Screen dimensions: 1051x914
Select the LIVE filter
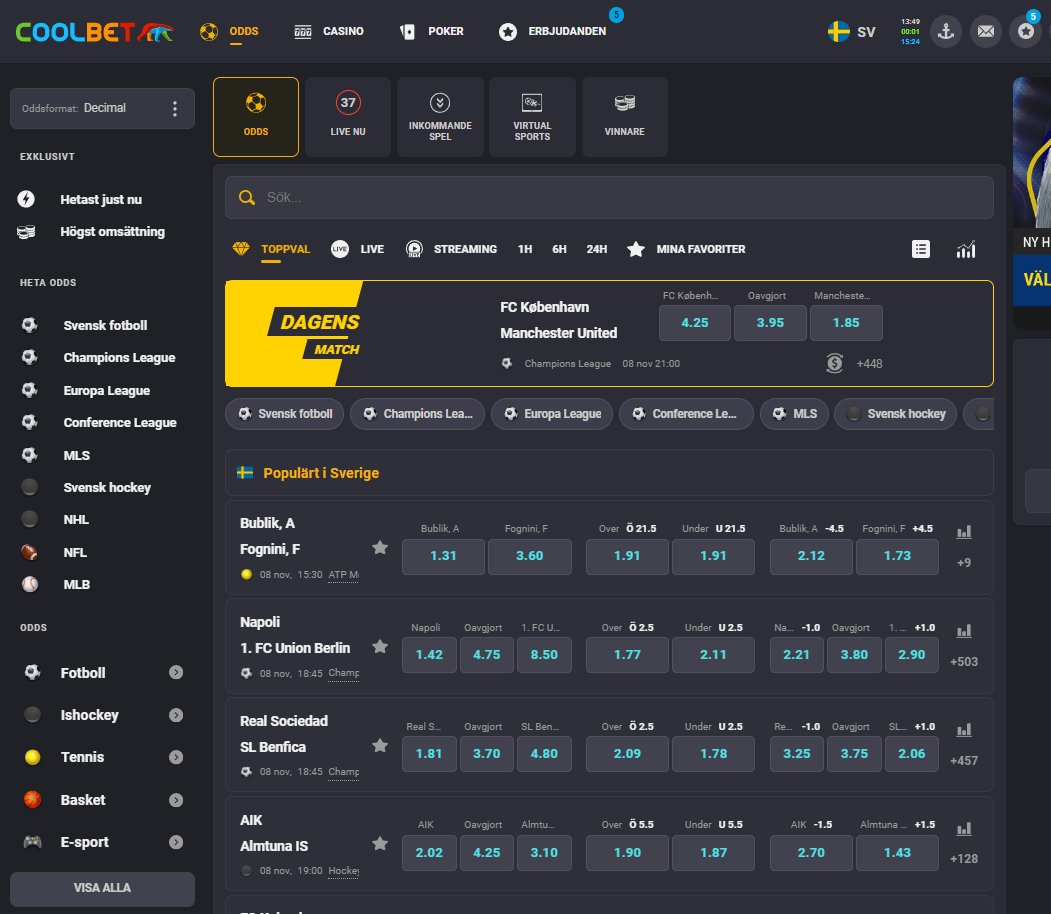[x=357, y=249]
